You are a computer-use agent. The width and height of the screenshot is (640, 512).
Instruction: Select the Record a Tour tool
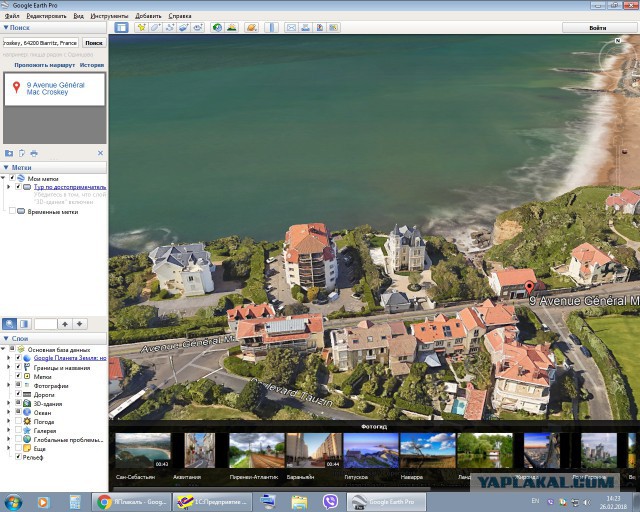click(198, 27)
